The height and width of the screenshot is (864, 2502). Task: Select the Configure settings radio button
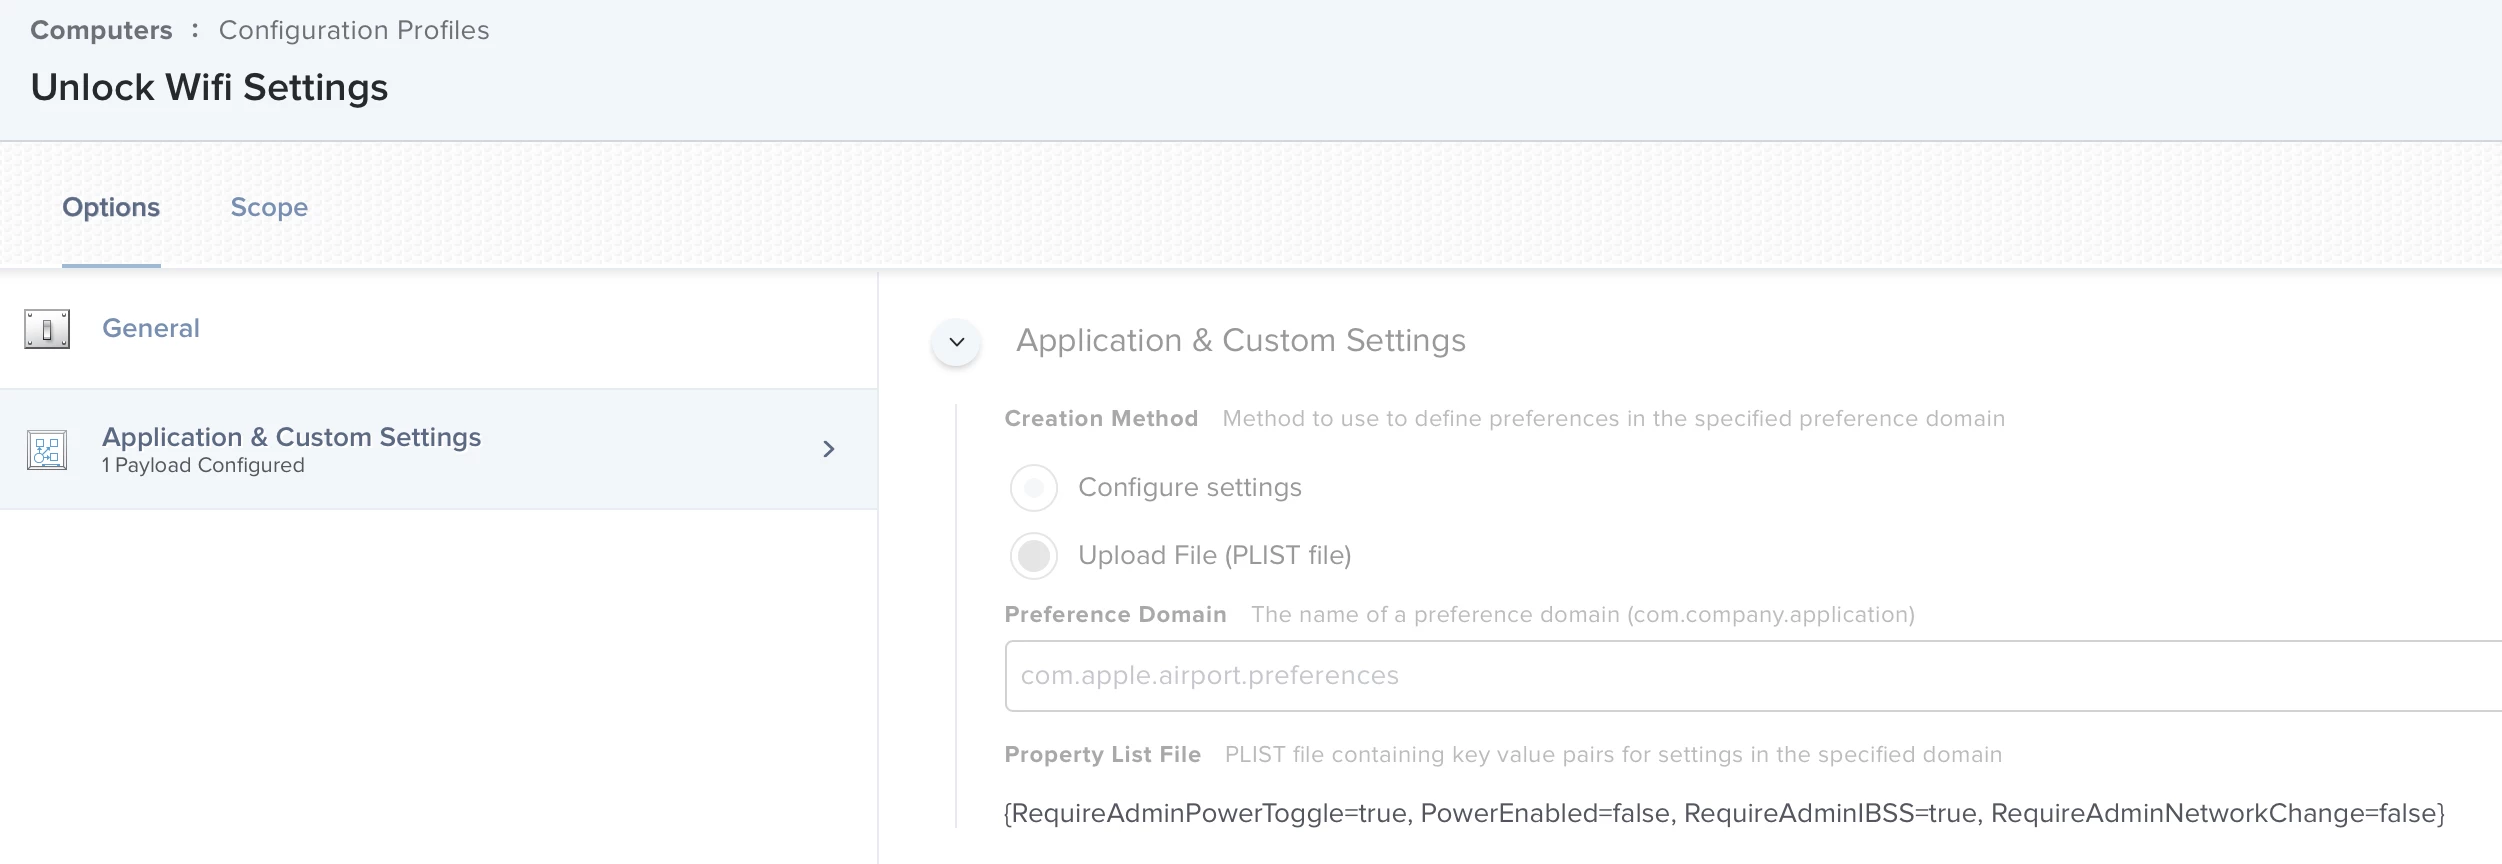[1033, 488]
